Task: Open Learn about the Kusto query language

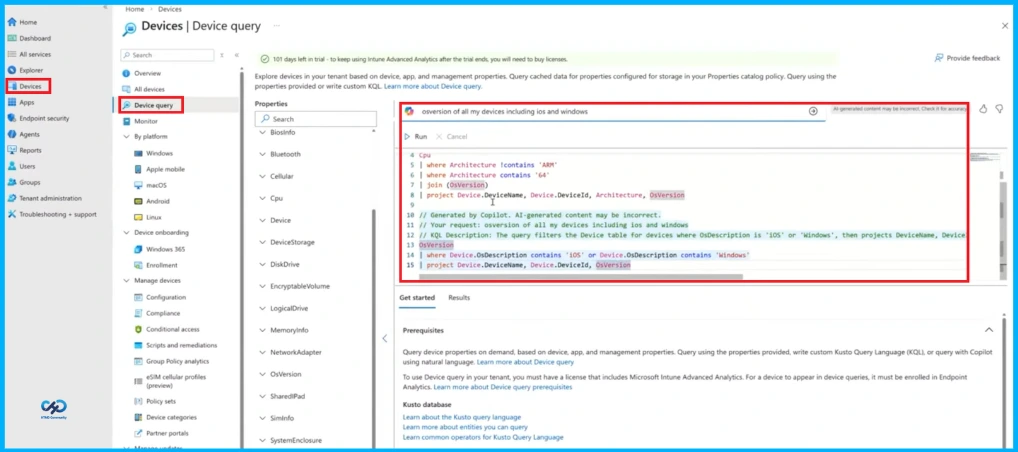Action: click(x=462, y=417)
